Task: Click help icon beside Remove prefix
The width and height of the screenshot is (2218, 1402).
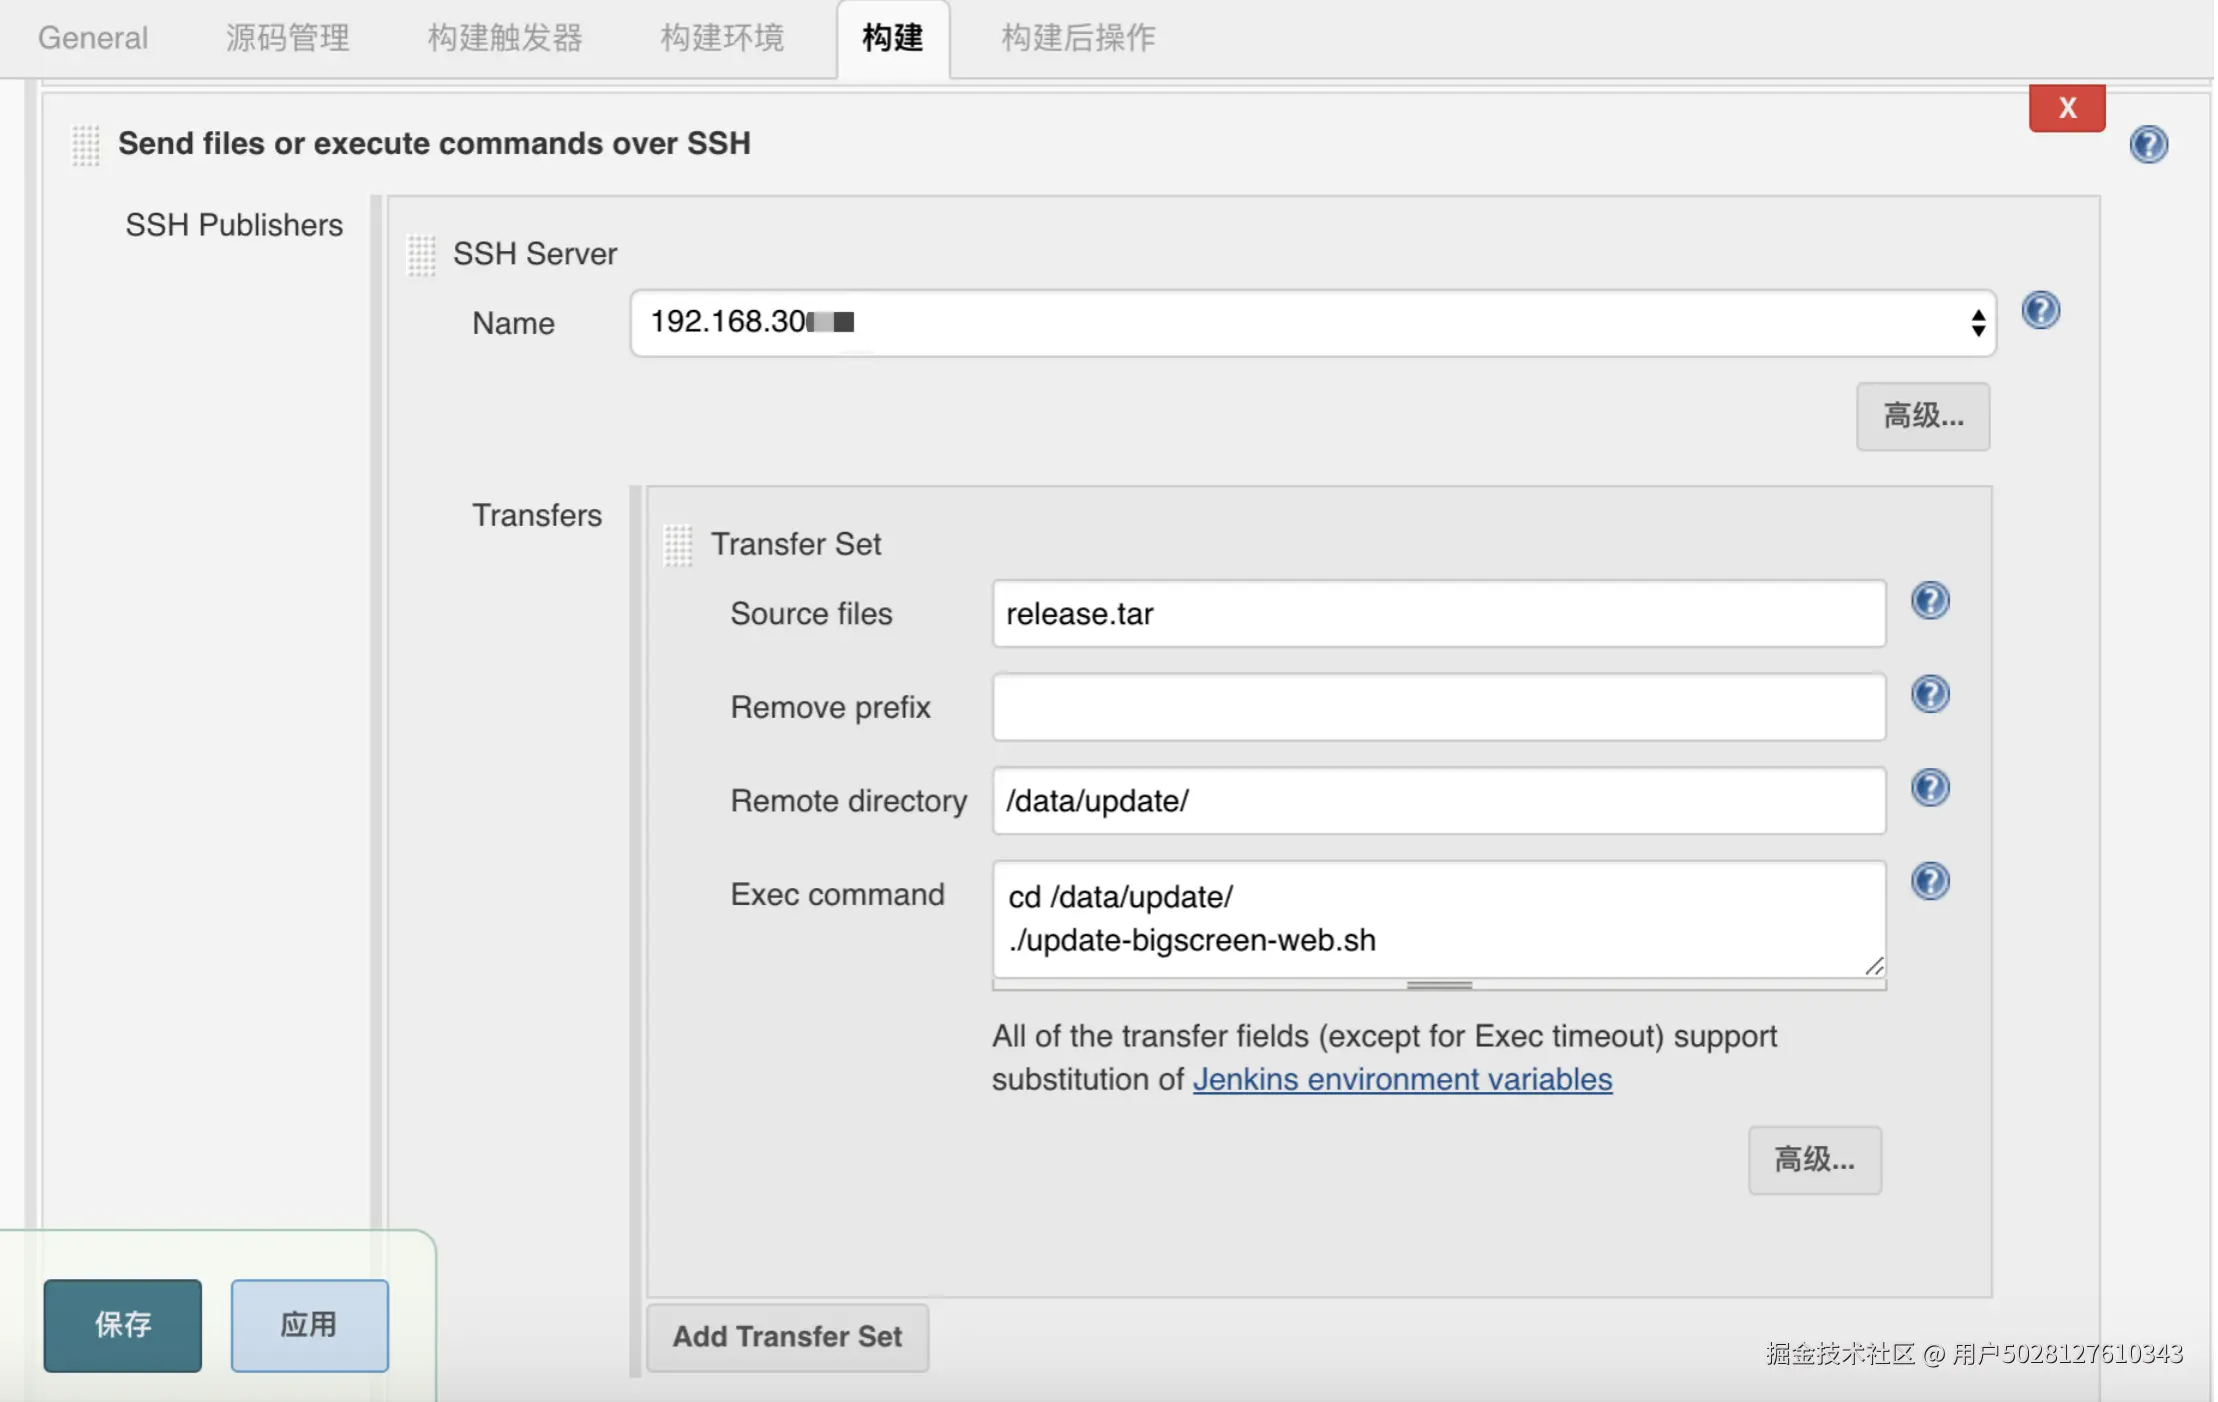Action: pyautogui.click(x=1930, y=694)
